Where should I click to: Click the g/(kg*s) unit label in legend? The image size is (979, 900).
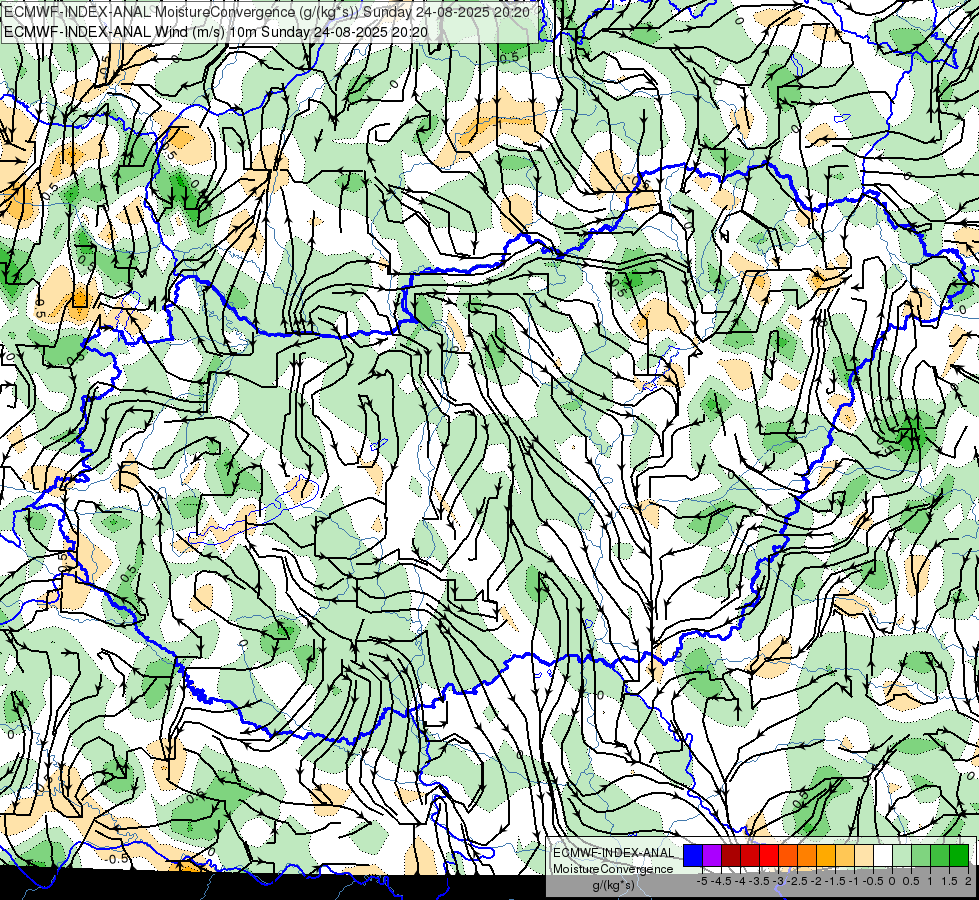[x=614, y=885]
